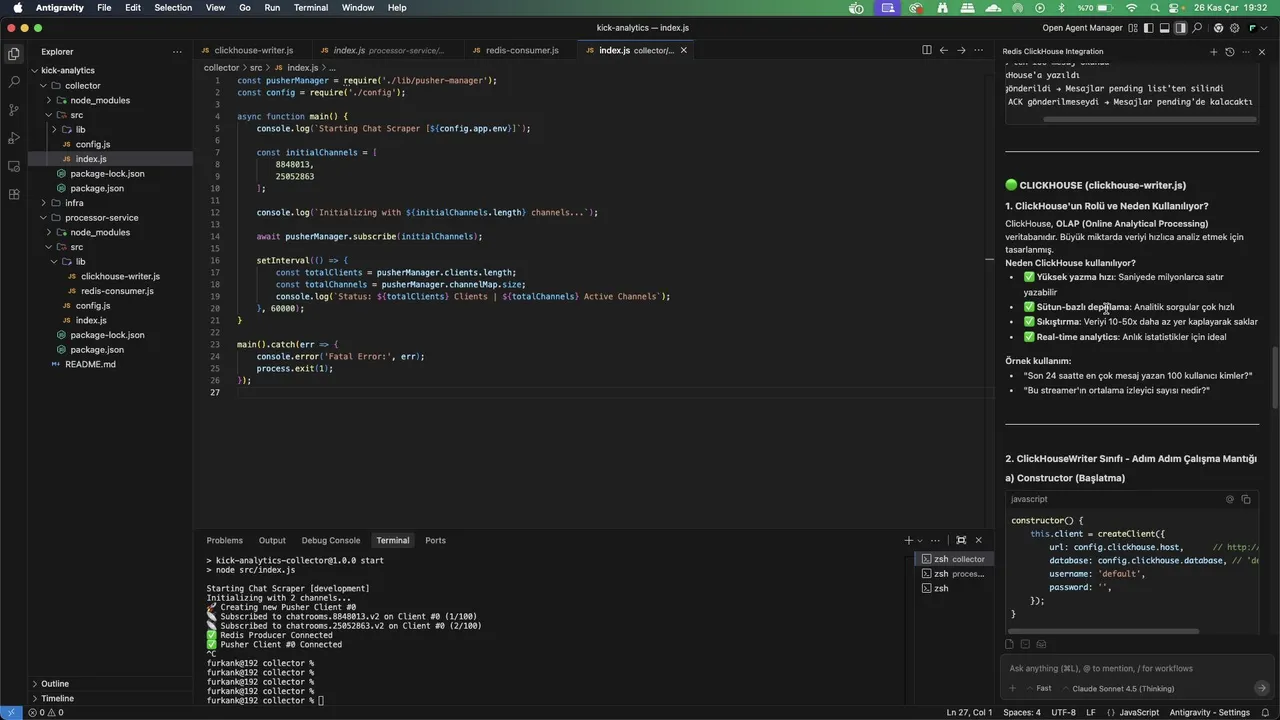This screenshot has width=1280, height=720.
Task: Open the Run and Debug view
Action: coord(13,138)
